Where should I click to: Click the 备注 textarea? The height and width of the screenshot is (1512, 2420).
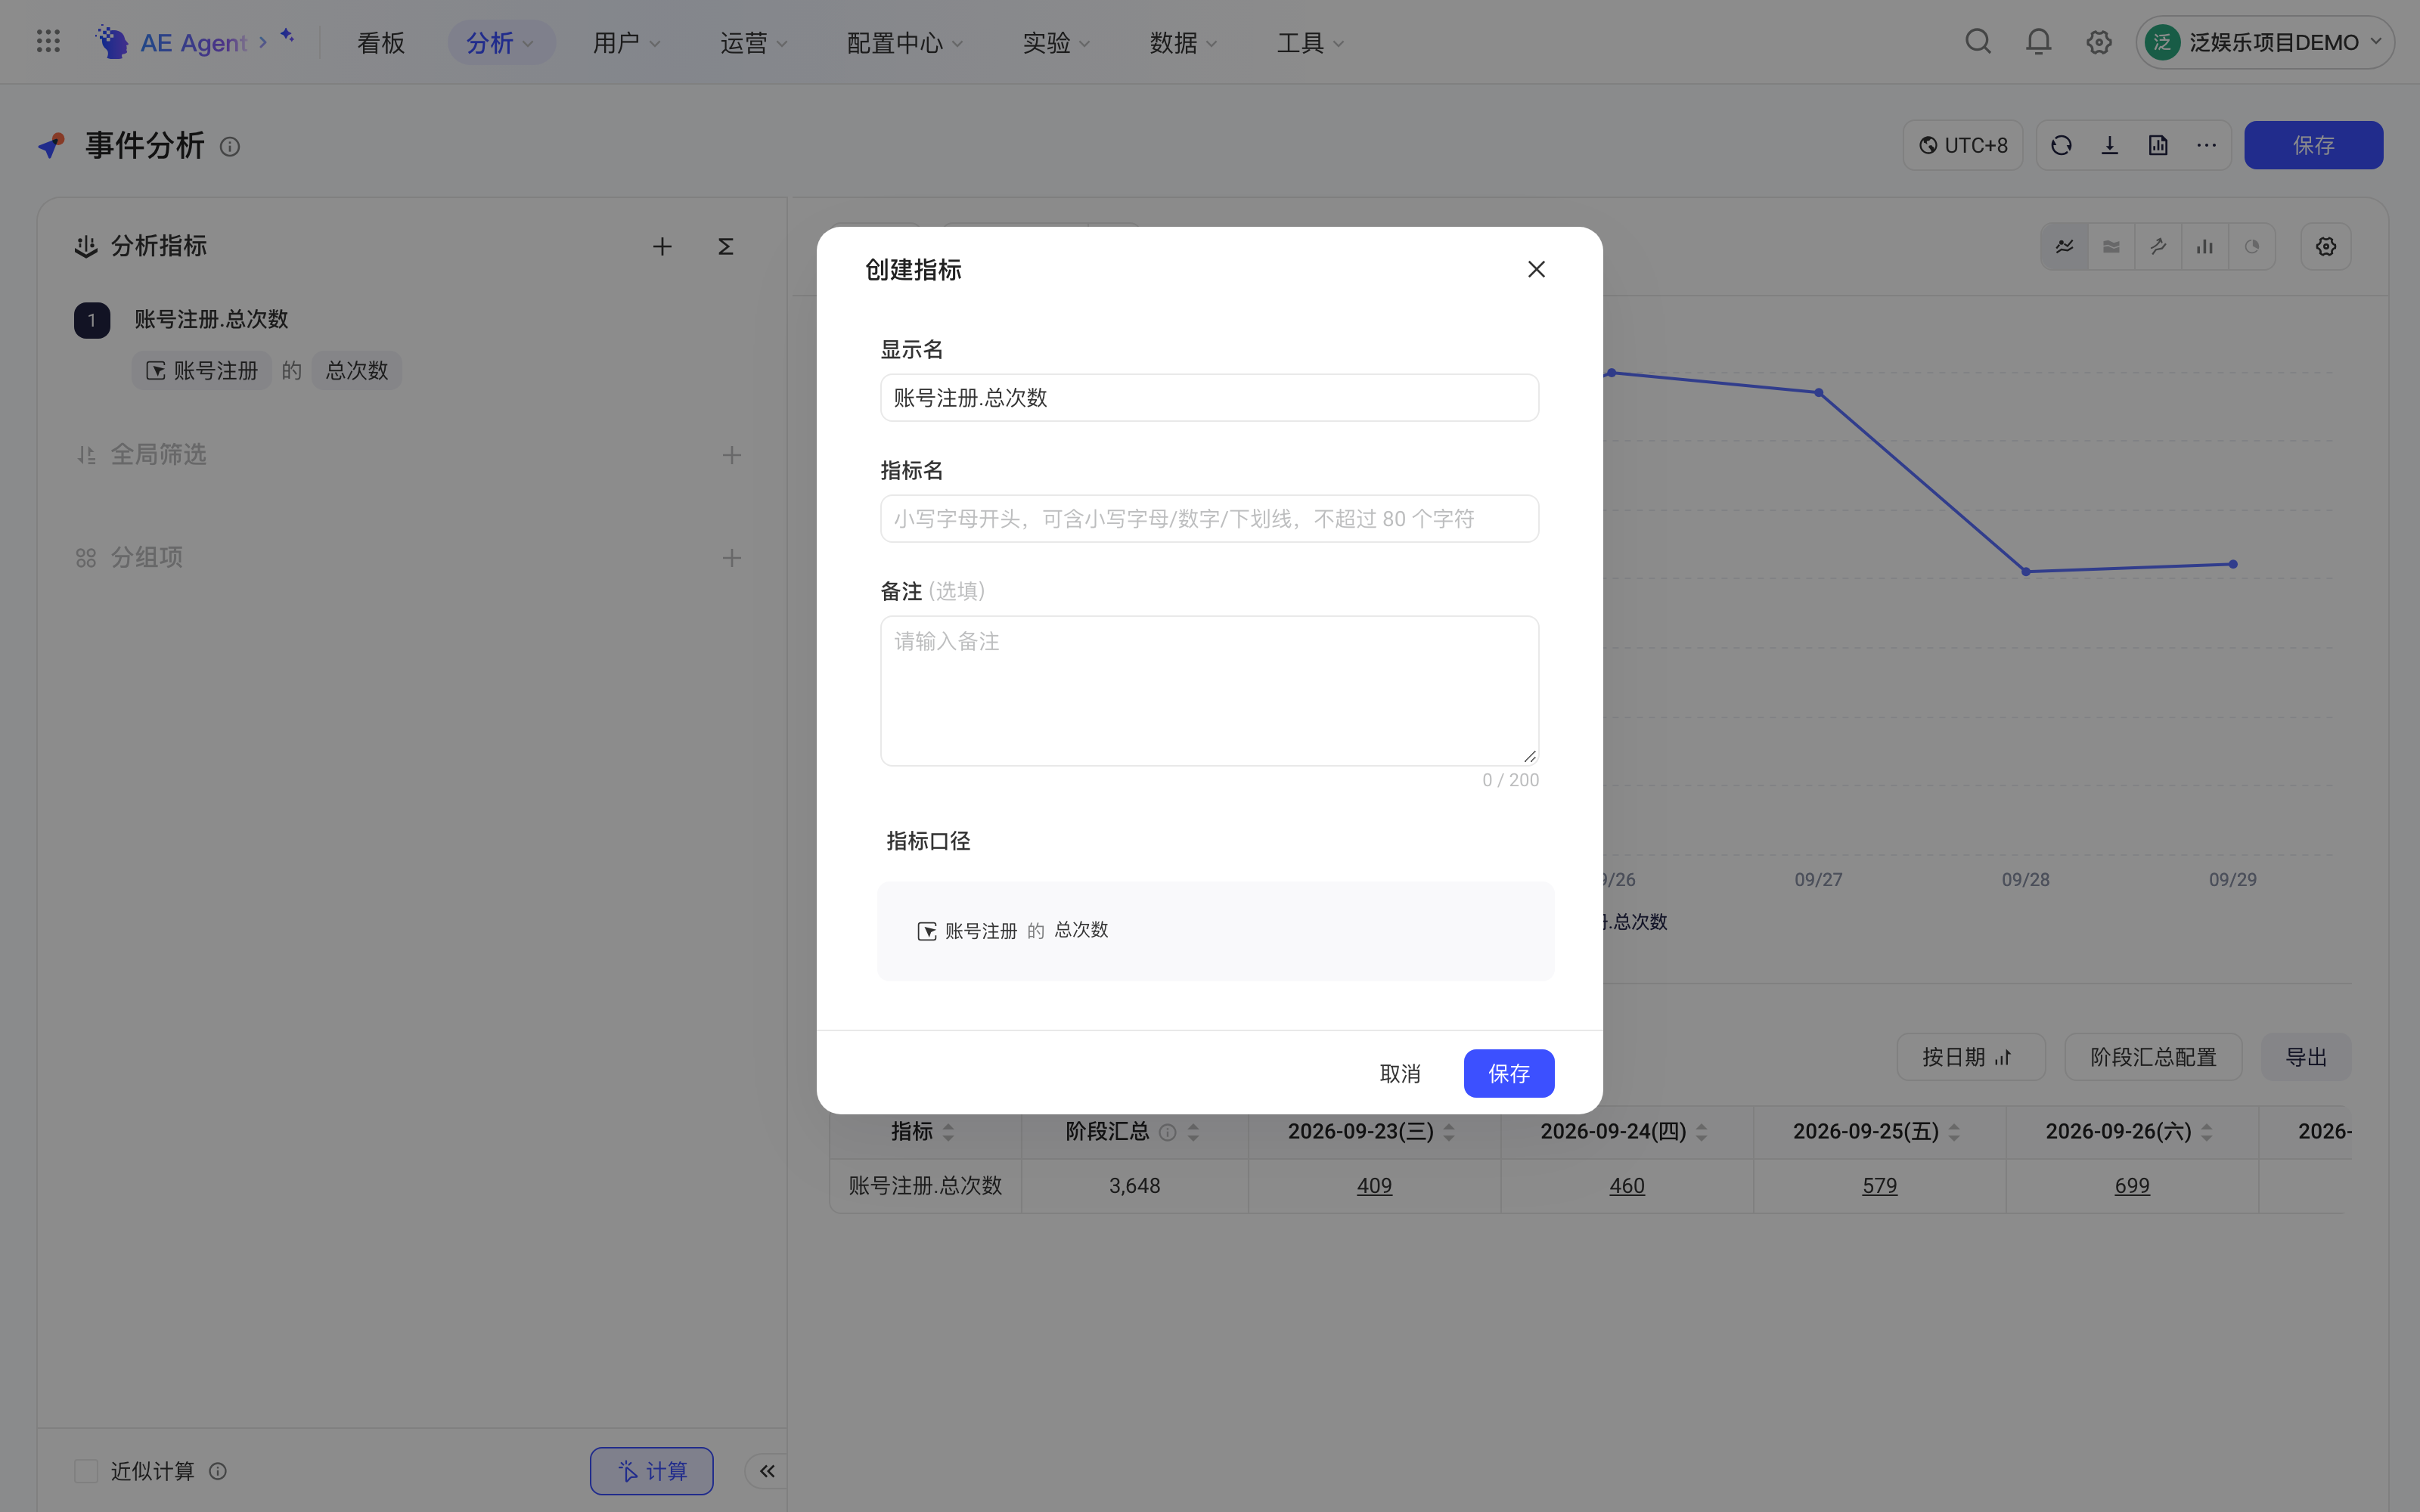(1209, 691)
